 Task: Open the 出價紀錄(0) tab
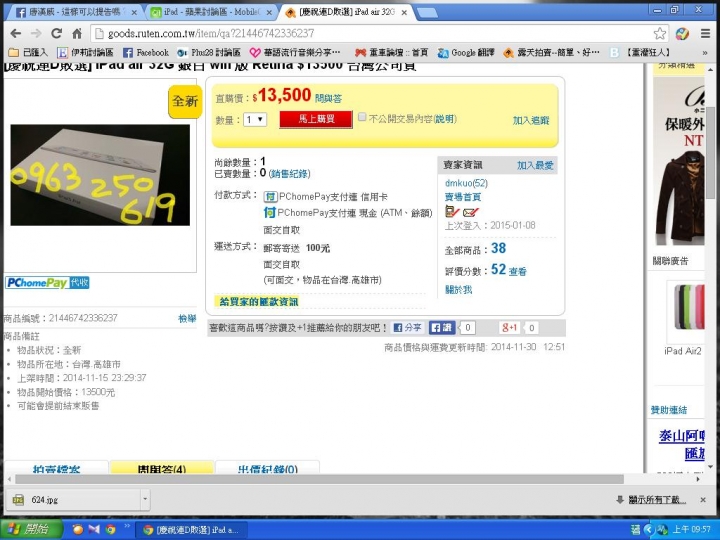(267, 468)
